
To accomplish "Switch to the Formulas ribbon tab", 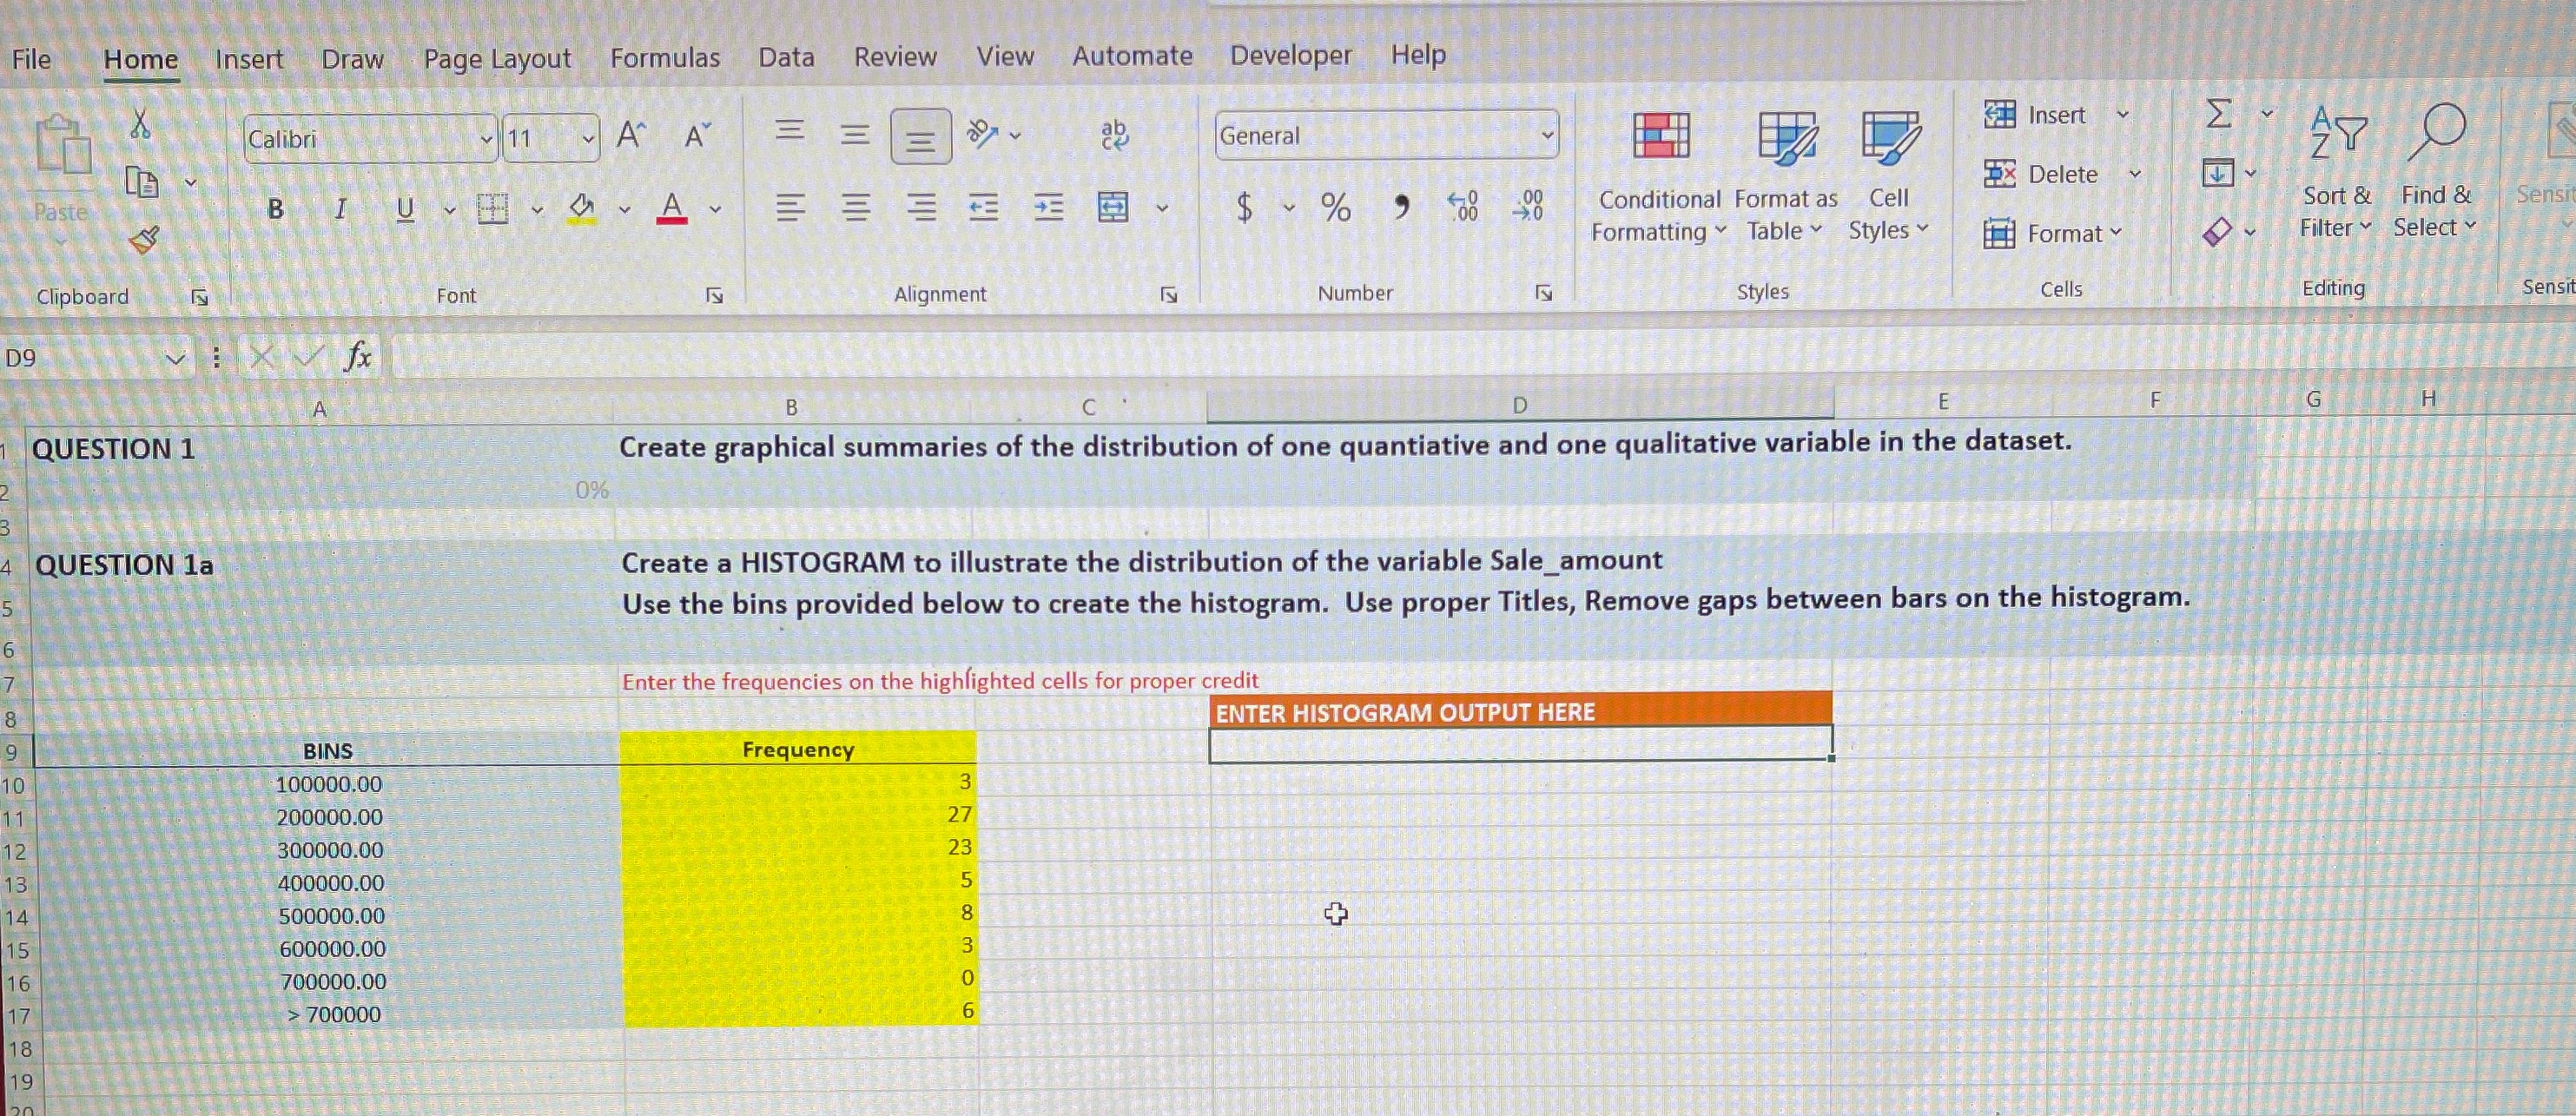I will tap(665, 57).
